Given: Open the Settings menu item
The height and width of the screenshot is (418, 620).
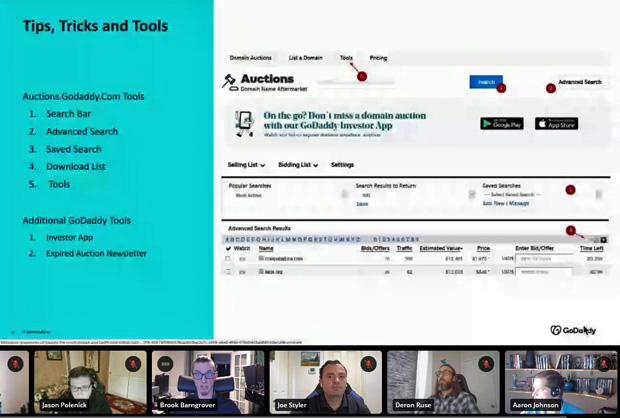Looking at the screenshot, I should click(342, 165).
